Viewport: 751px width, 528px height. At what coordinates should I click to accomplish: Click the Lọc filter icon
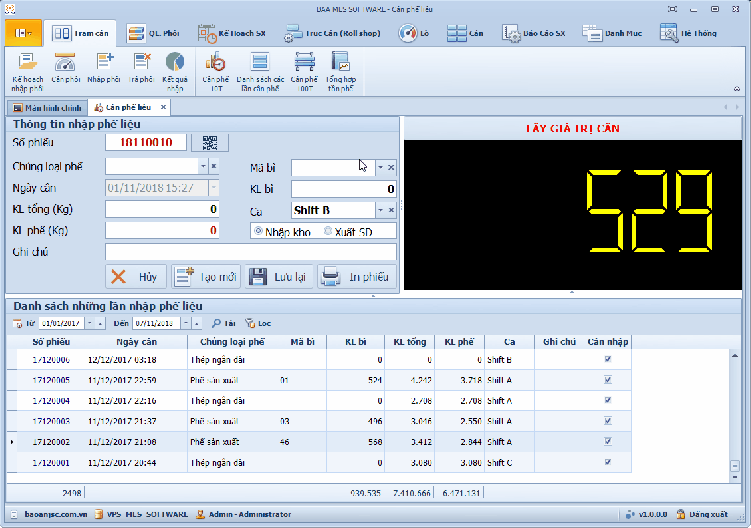(x=258, y=323)
